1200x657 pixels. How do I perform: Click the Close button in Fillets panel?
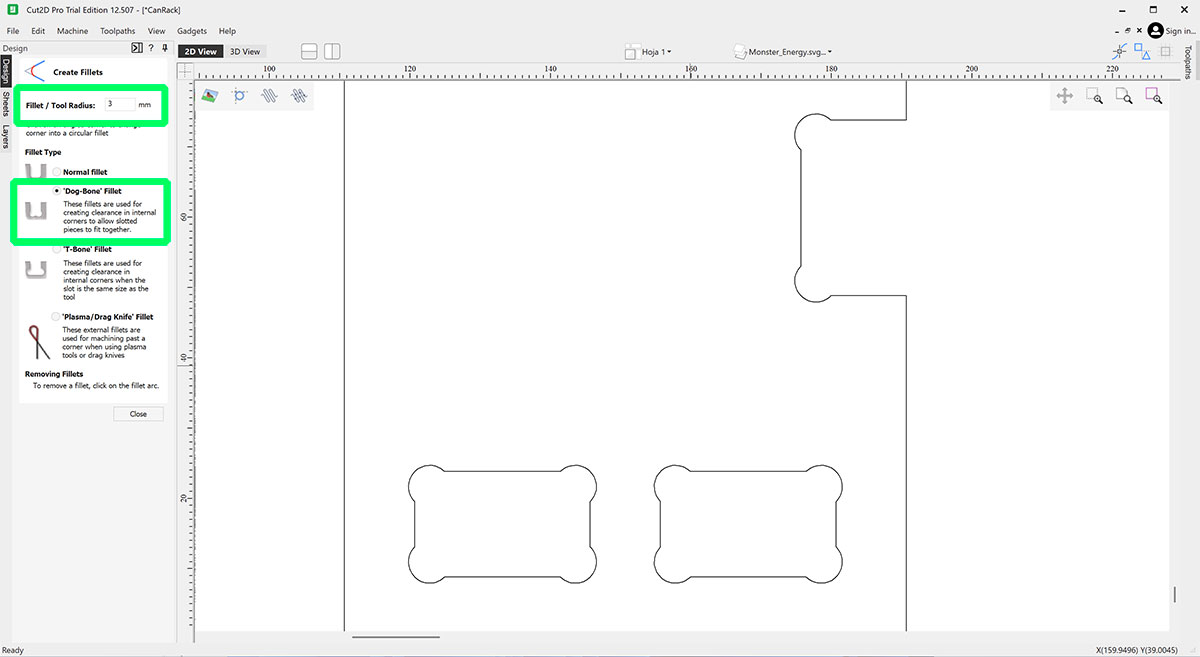coord(138,414)
